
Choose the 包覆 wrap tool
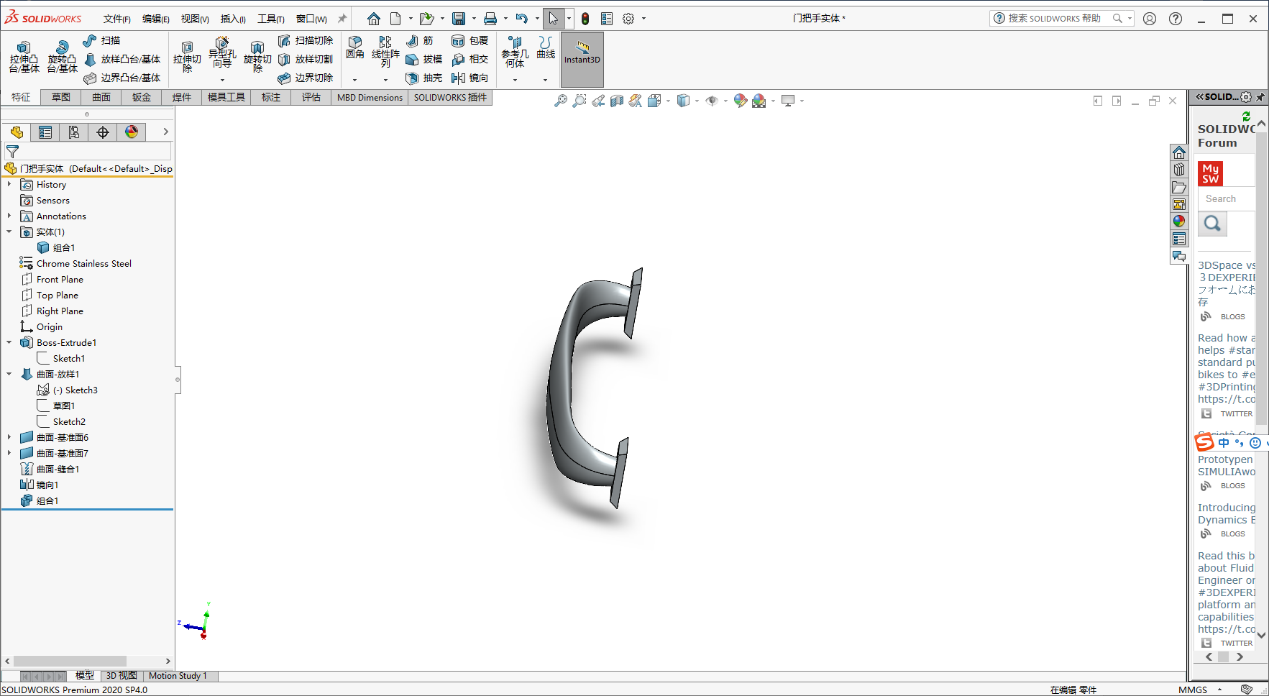point(470,41)
